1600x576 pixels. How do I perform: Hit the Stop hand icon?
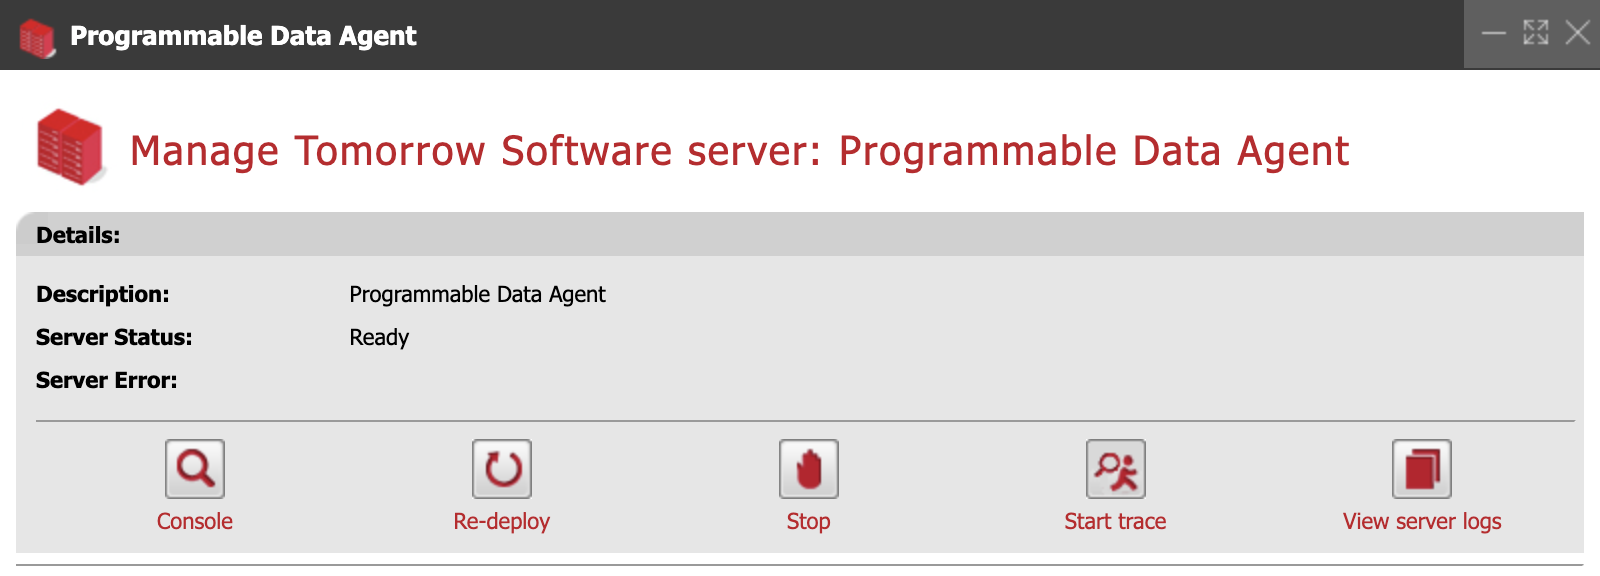pyautogui.click(x=808, y=469)
